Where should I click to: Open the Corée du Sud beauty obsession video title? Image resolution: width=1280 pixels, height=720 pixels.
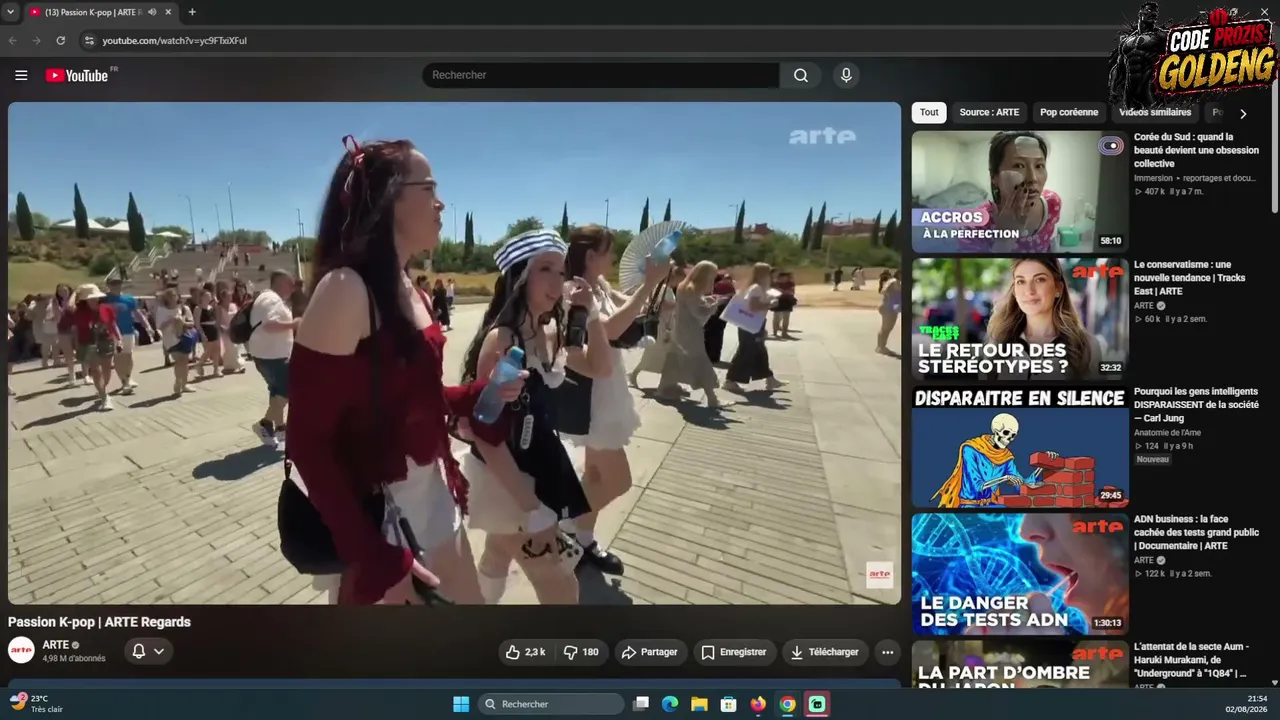tap(1196, 150)
